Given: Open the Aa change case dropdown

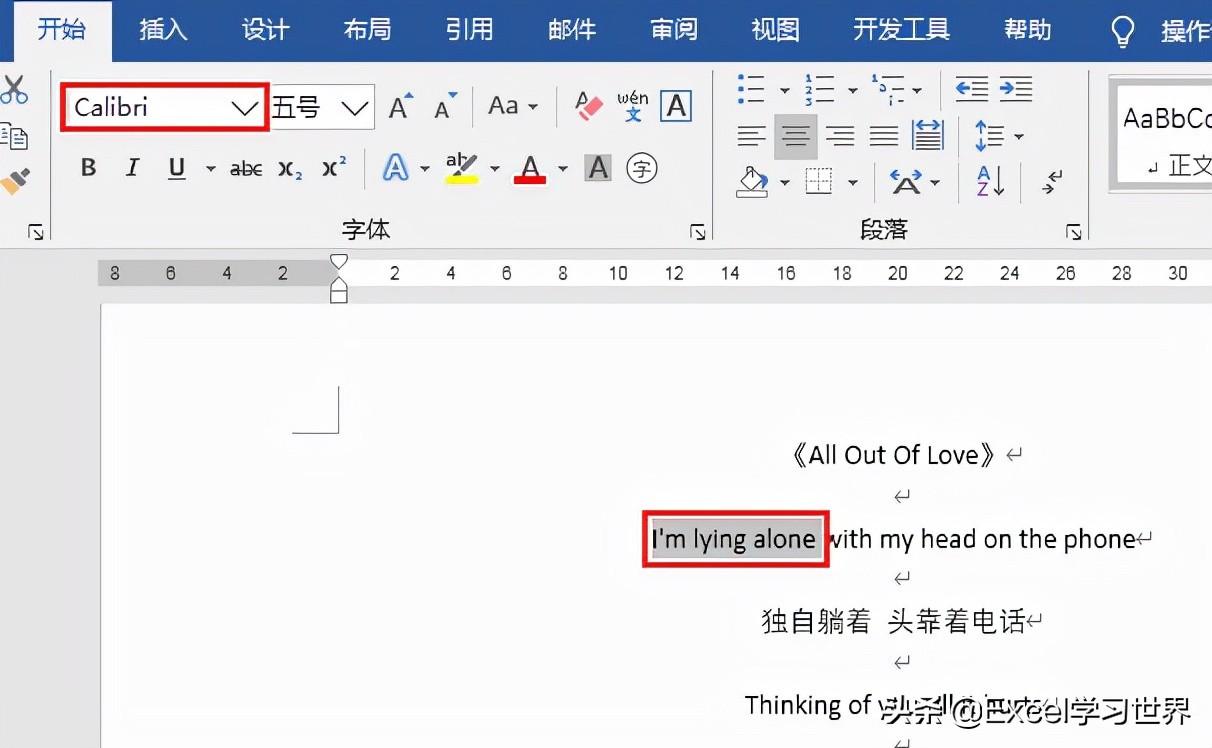Looking at the screenshot, I should [513, 106].
